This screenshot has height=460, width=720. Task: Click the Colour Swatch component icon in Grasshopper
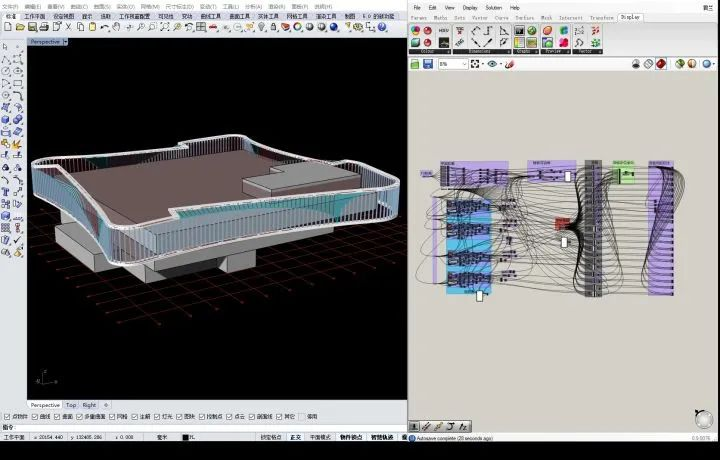(x=415, y=30)
